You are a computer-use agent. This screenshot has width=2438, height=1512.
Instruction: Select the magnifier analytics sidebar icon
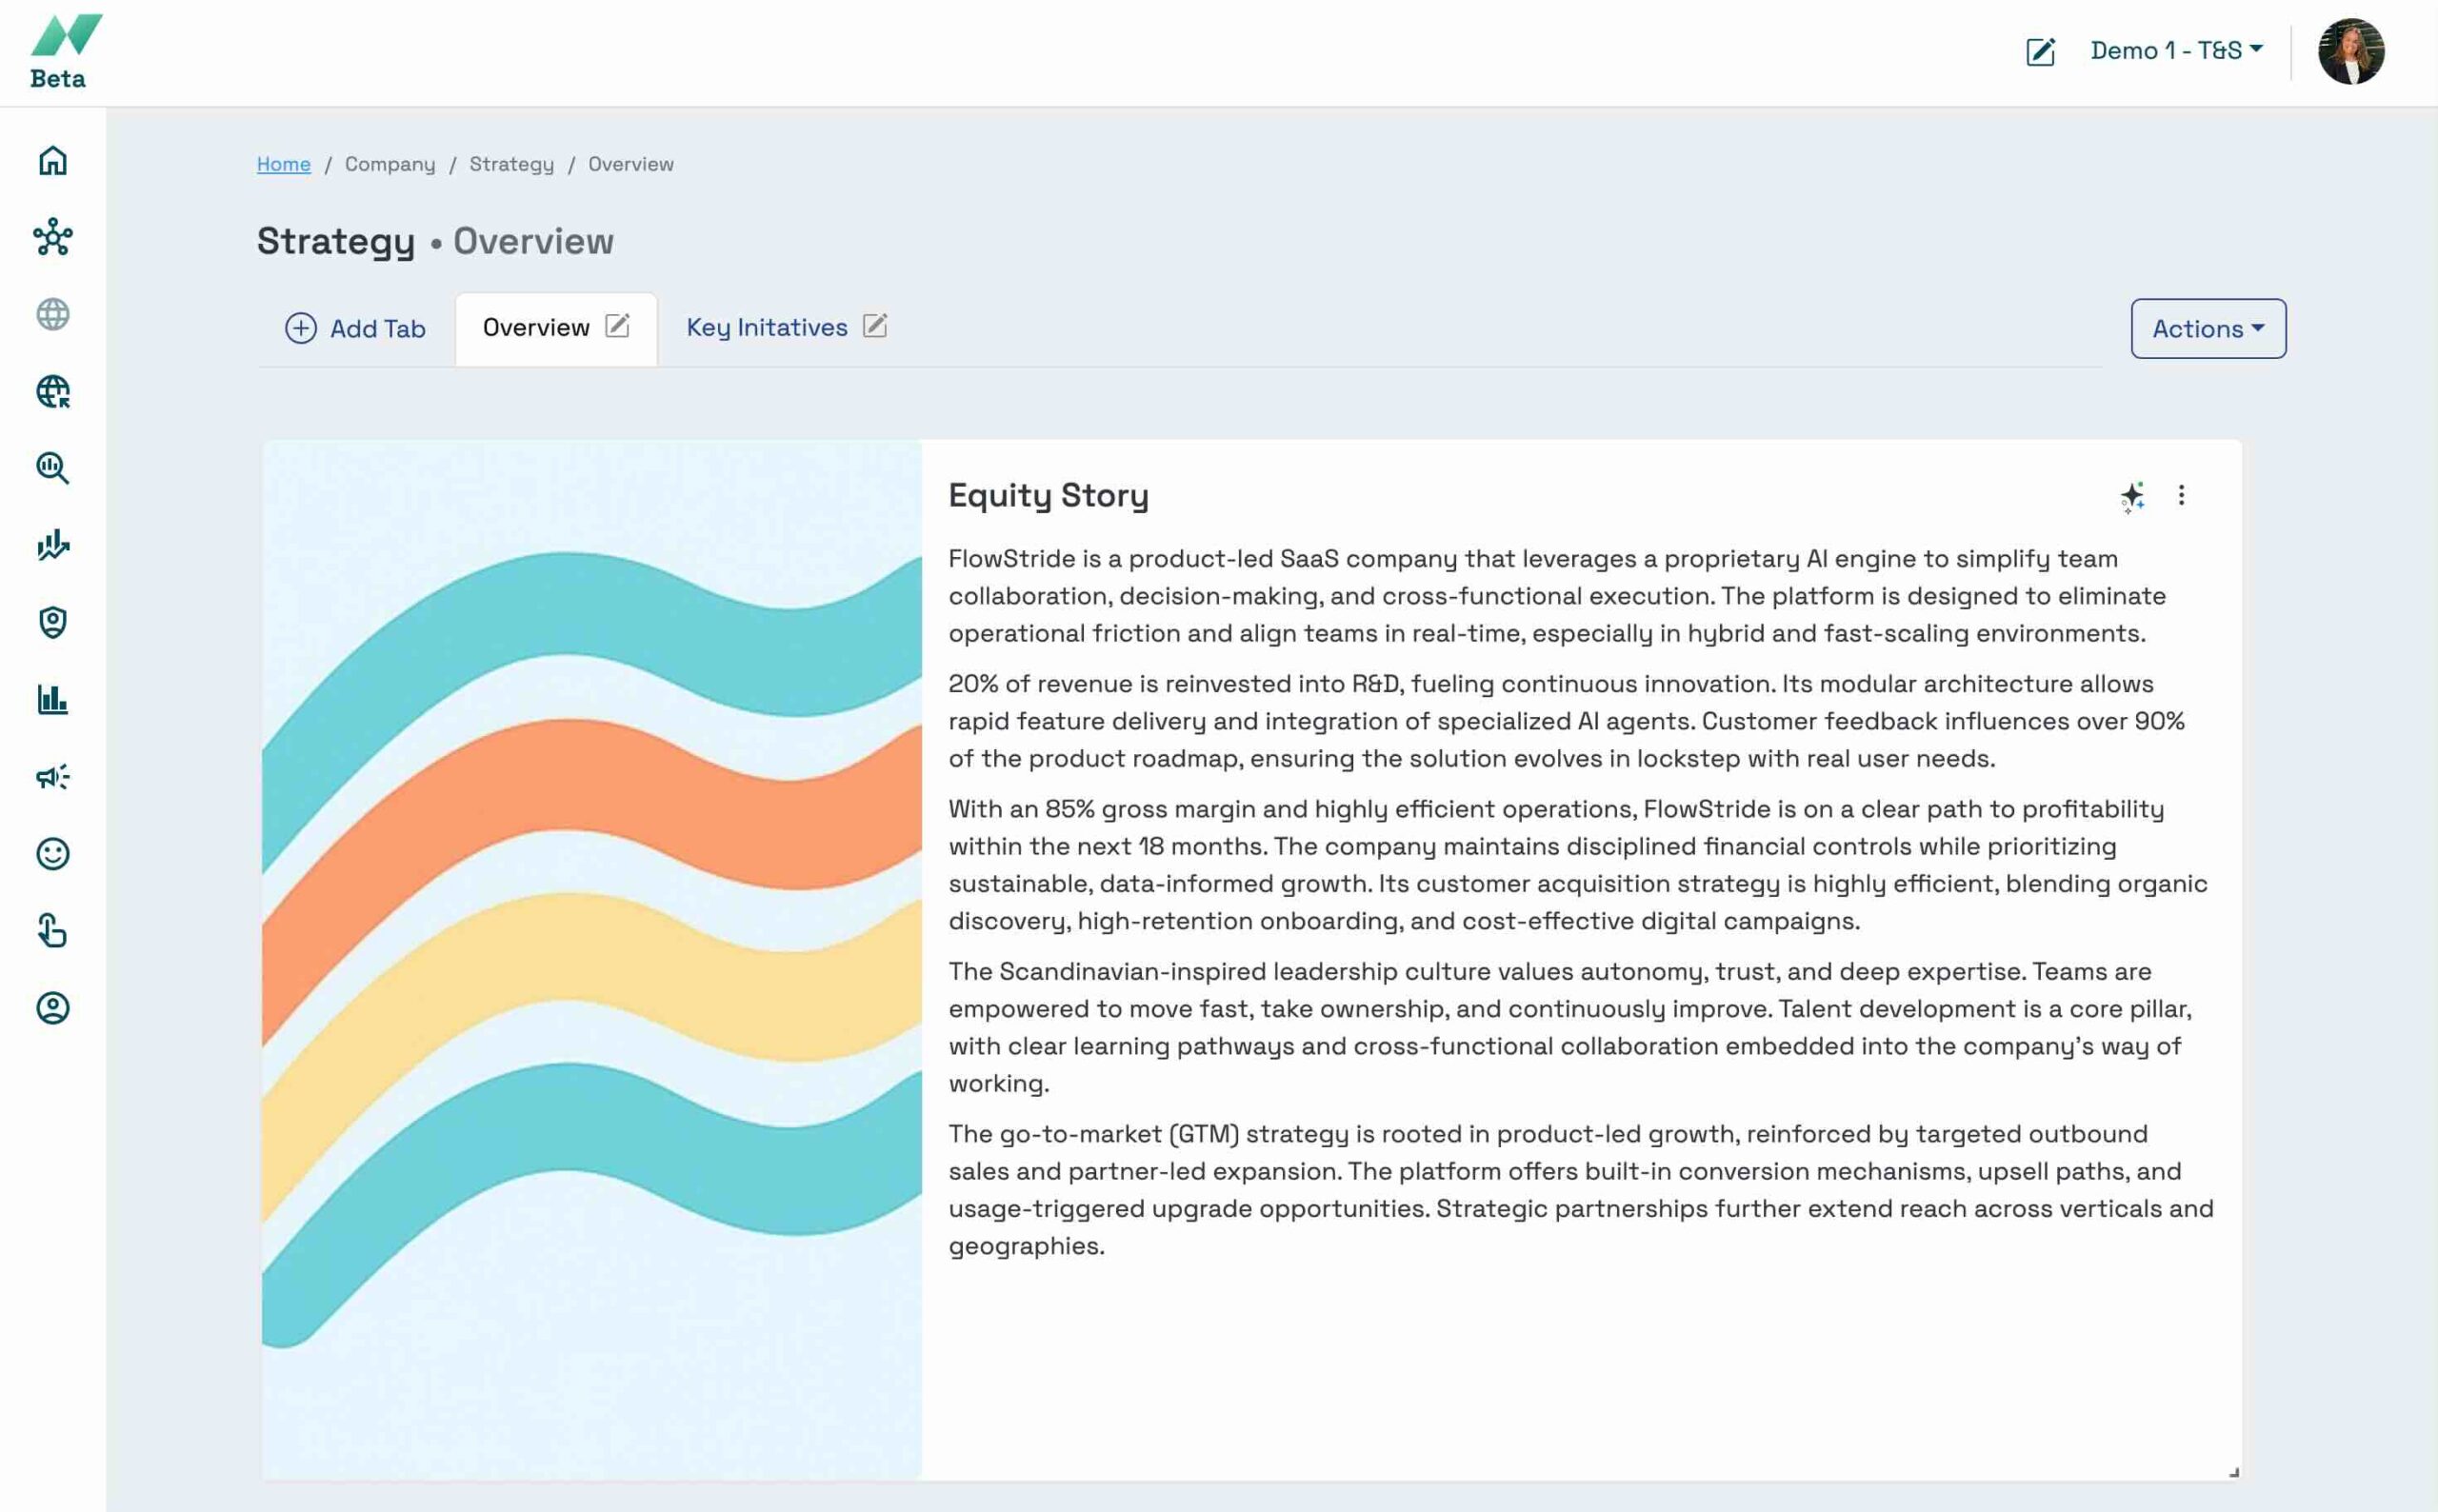tap(53, 468)
